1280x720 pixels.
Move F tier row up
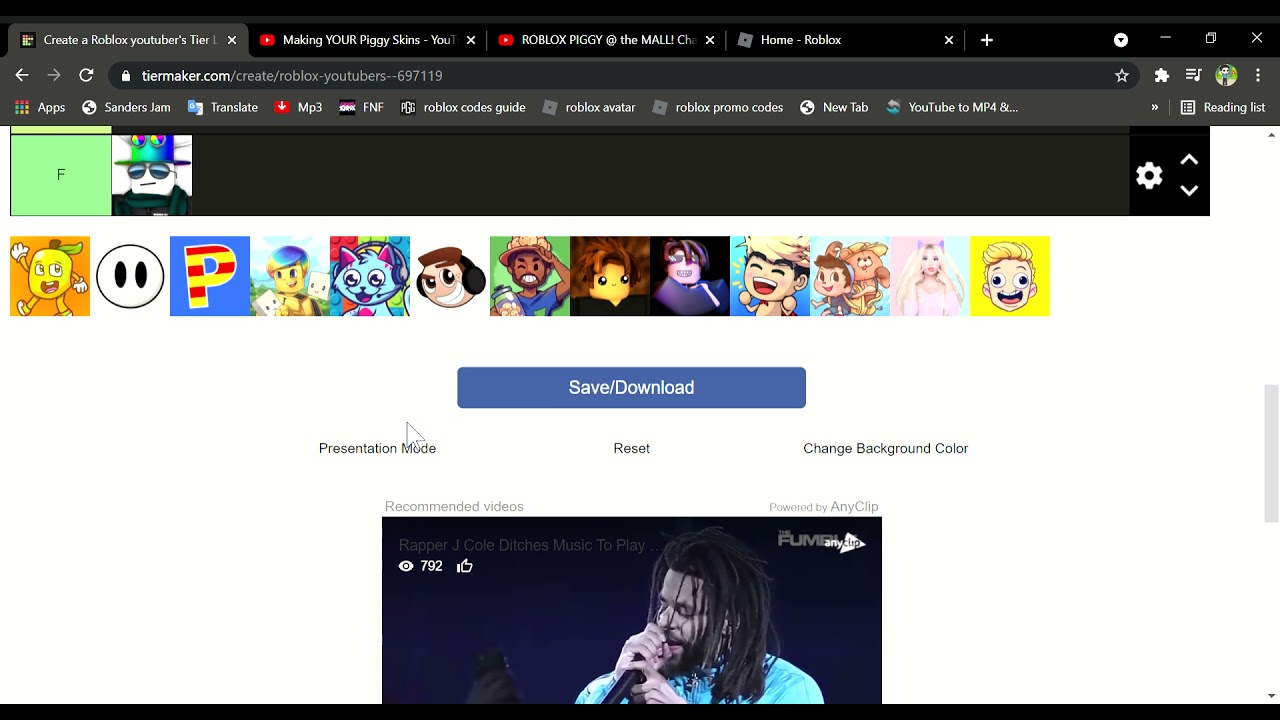tap(1189, 160)
